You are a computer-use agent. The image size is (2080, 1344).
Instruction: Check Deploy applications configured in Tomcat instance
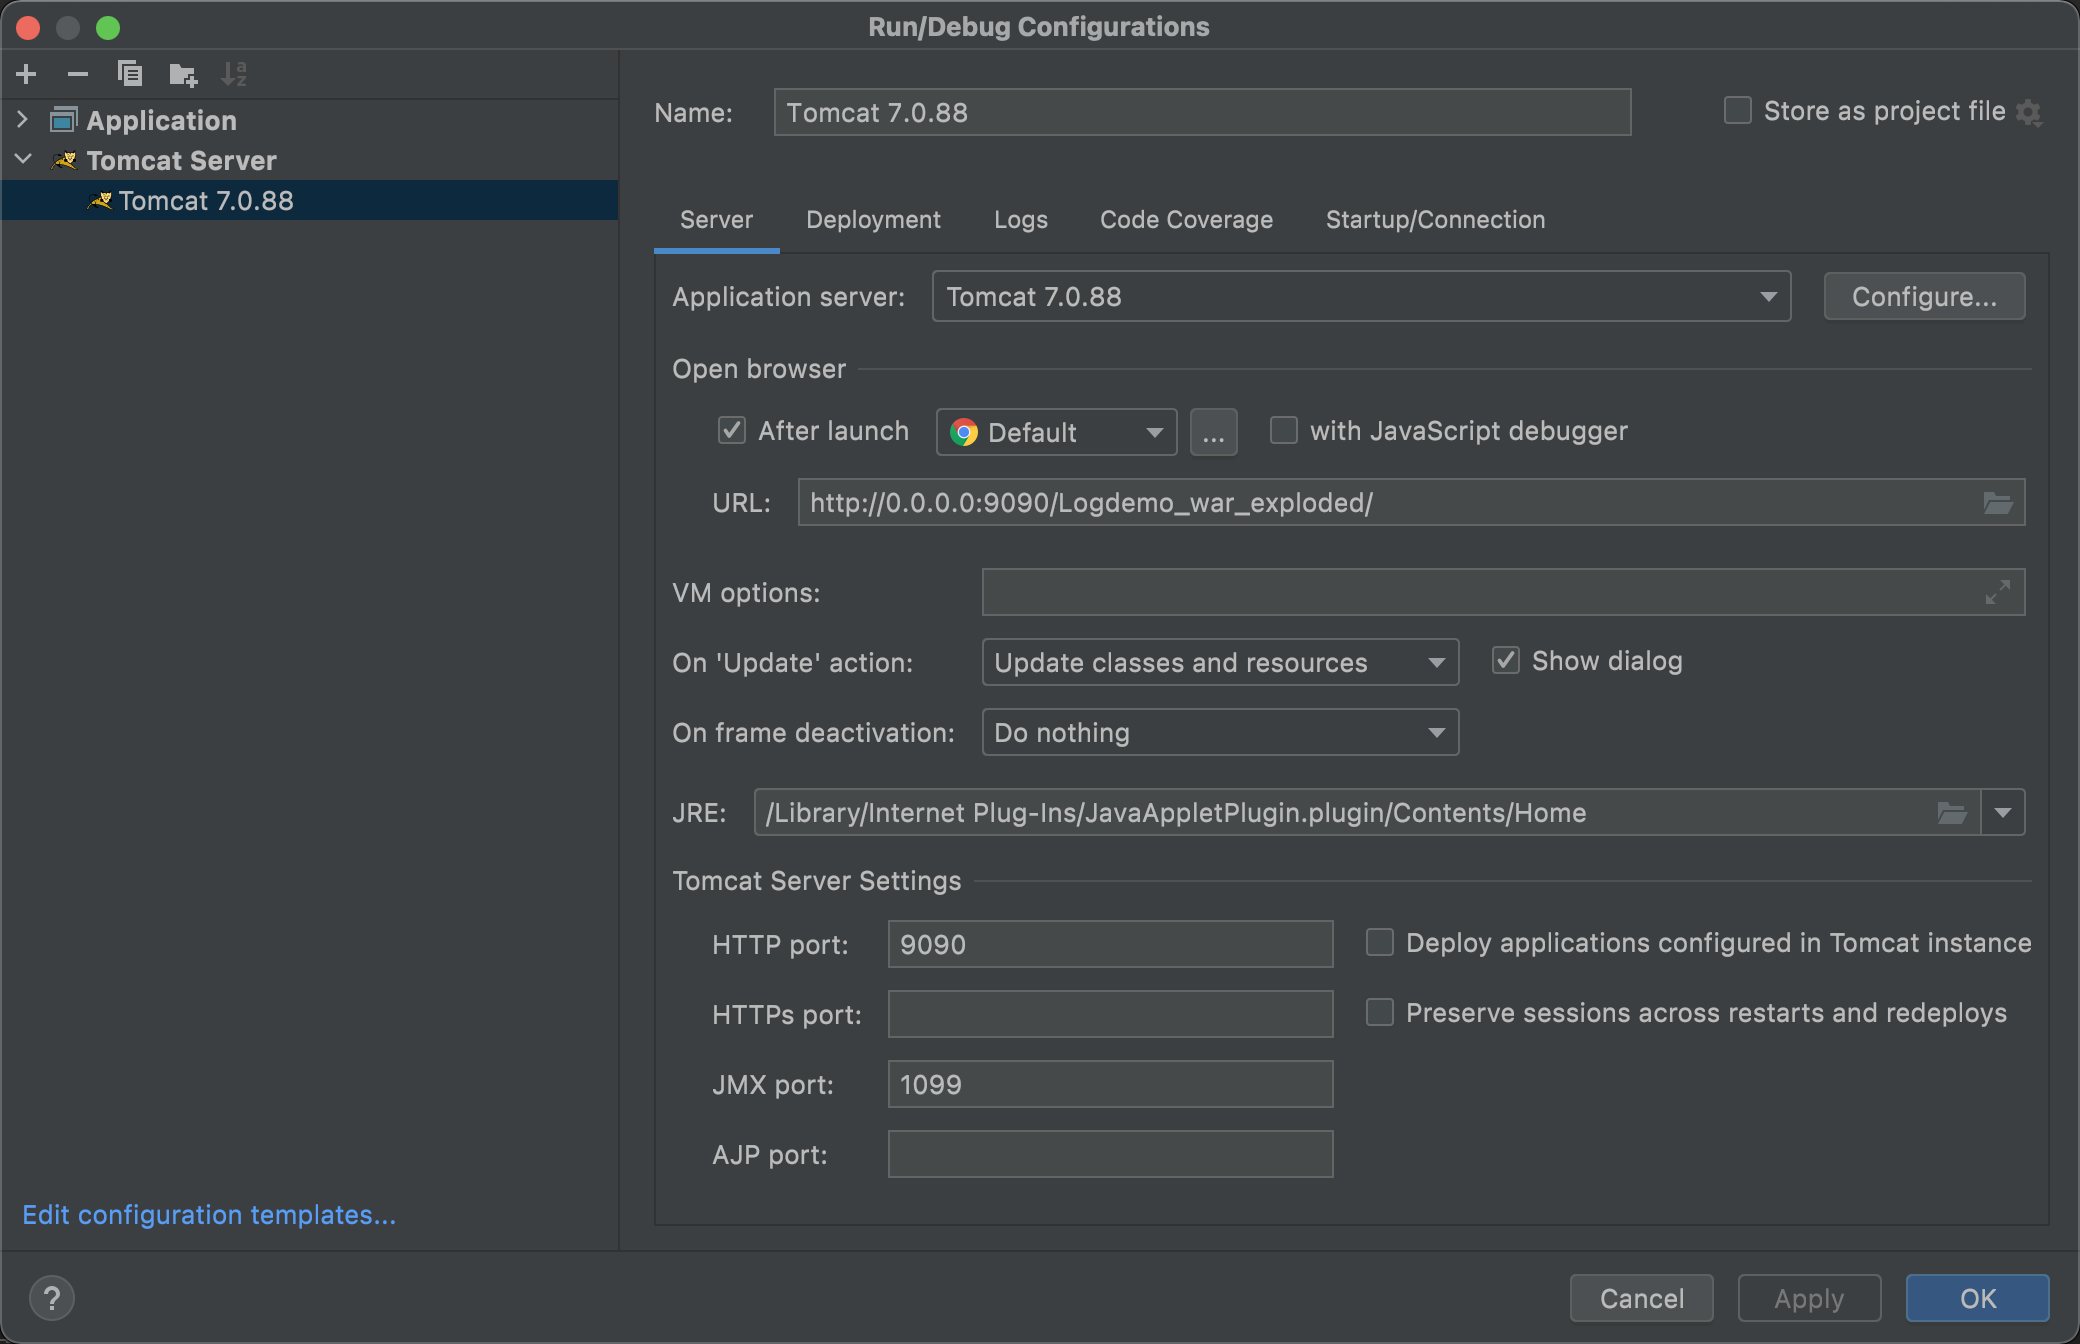pos(1380,942)
